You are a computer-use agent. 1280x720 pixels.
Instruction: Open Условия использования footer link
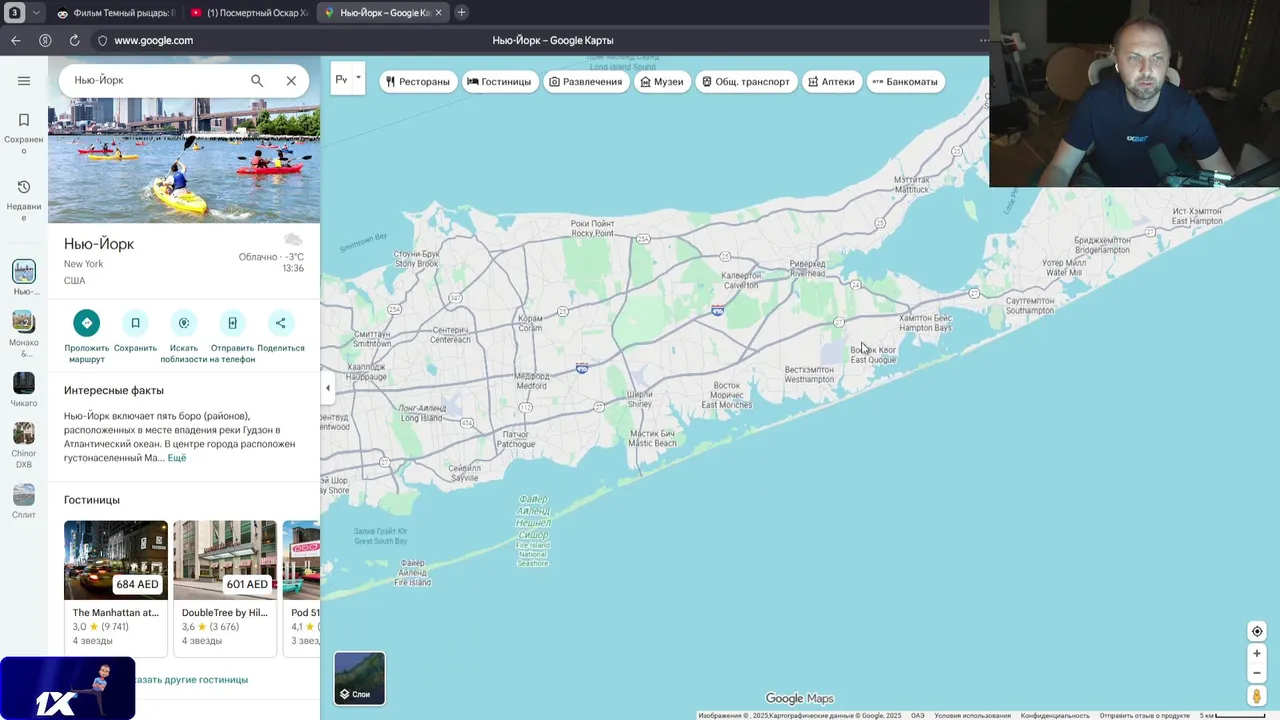click(x=972, y=716)
